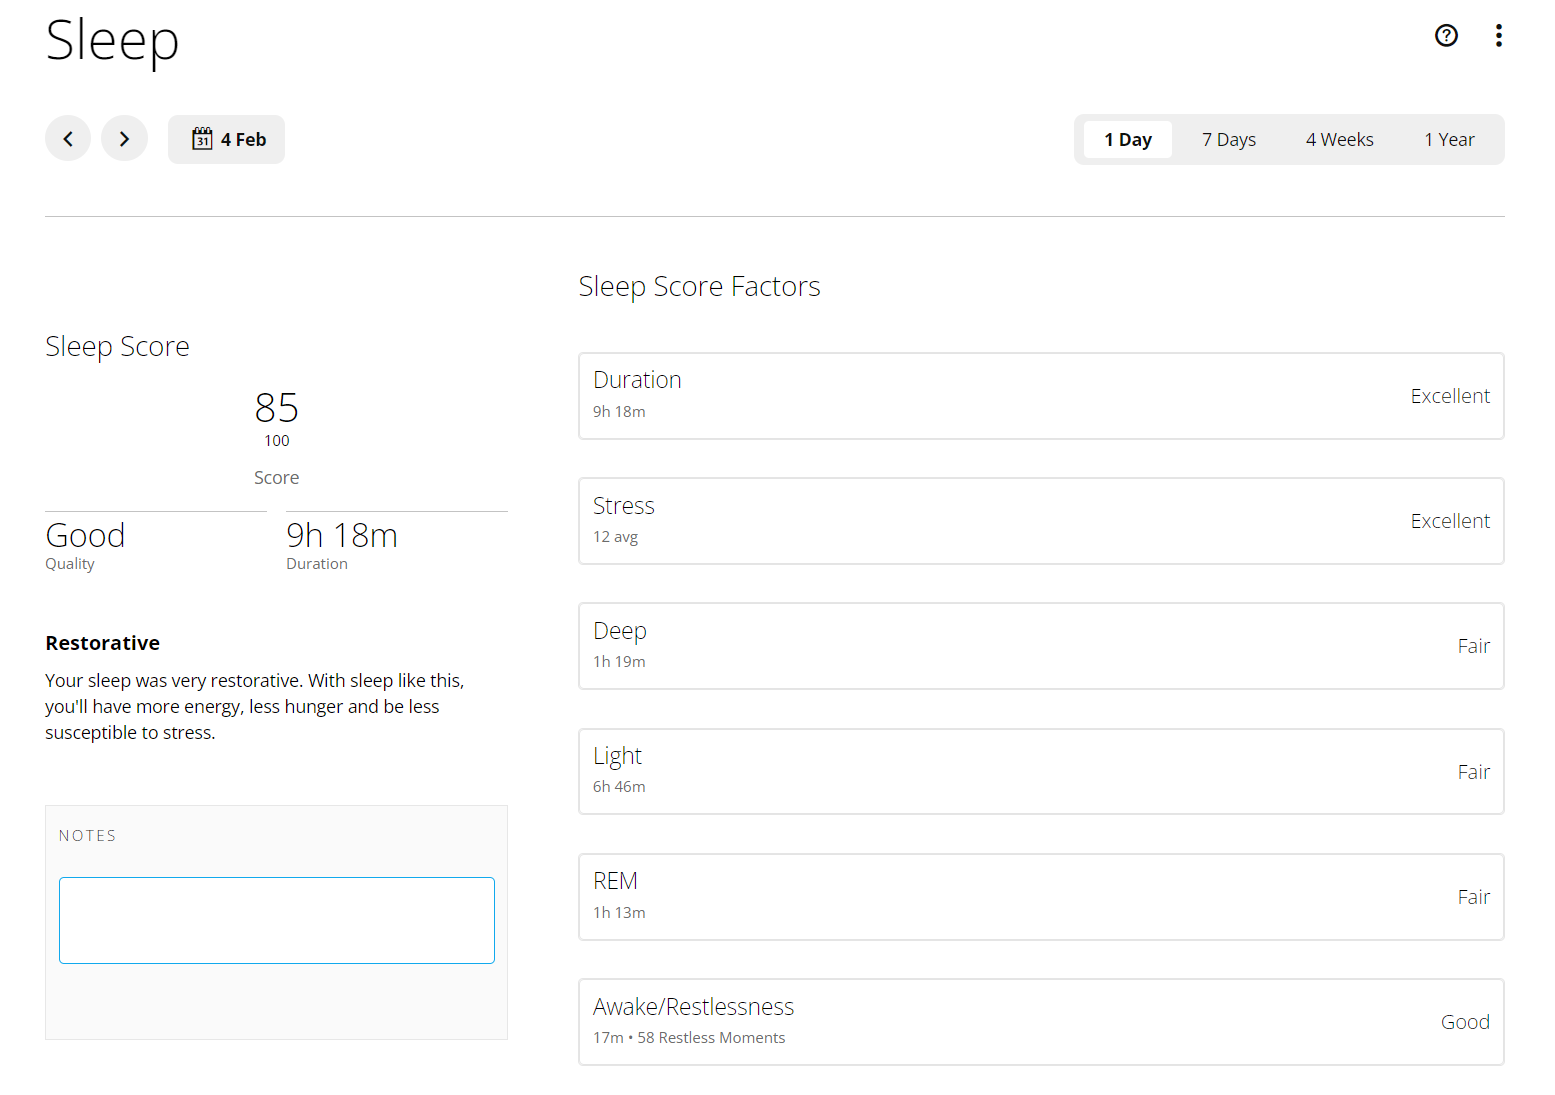Screen dimensions: 1555x1095
Task: Click the Good rating on Awake/Restlessness
Action: (1464, 1022)
